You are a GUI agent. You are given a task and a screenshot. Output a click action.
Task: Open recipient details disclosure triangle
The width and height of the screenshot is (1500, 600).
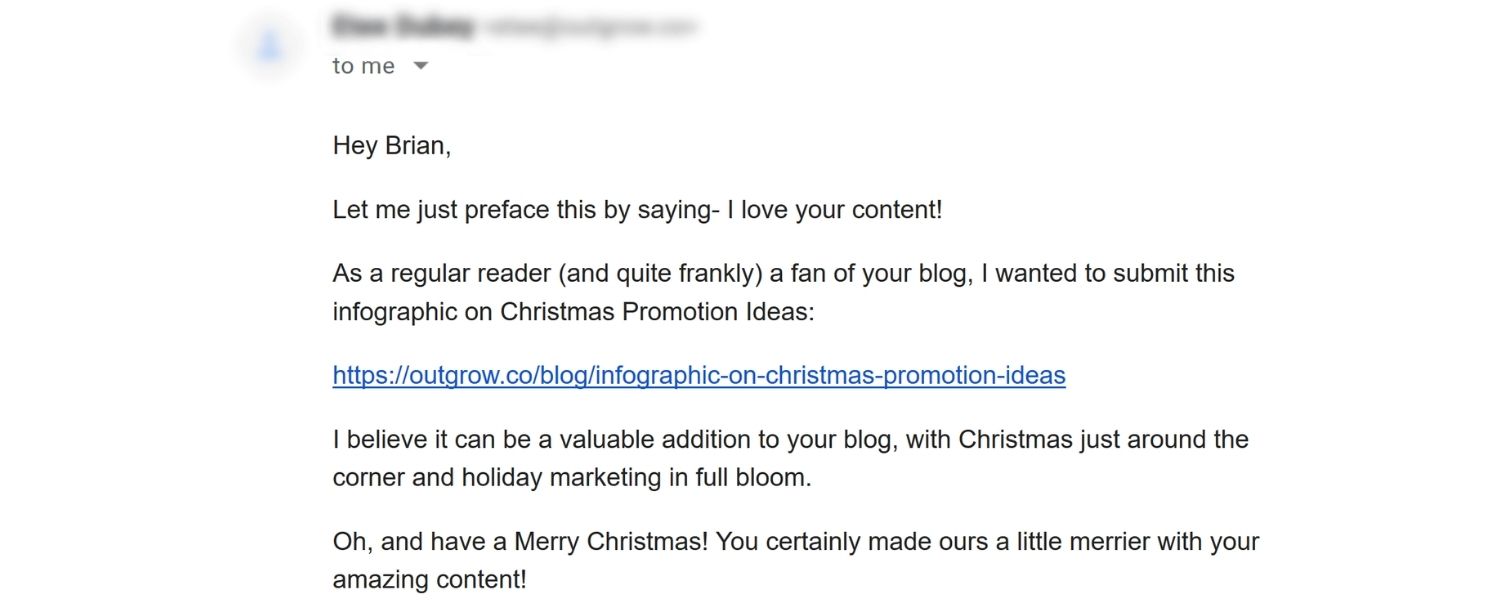click(x=421, y=65)
